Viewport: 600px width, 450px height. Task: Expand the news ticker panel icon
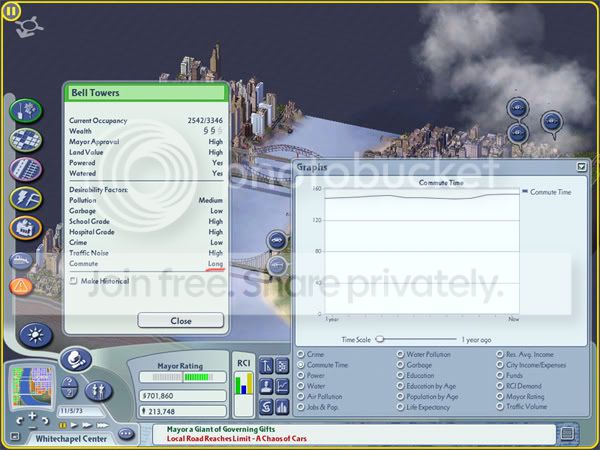pos(567,433)
